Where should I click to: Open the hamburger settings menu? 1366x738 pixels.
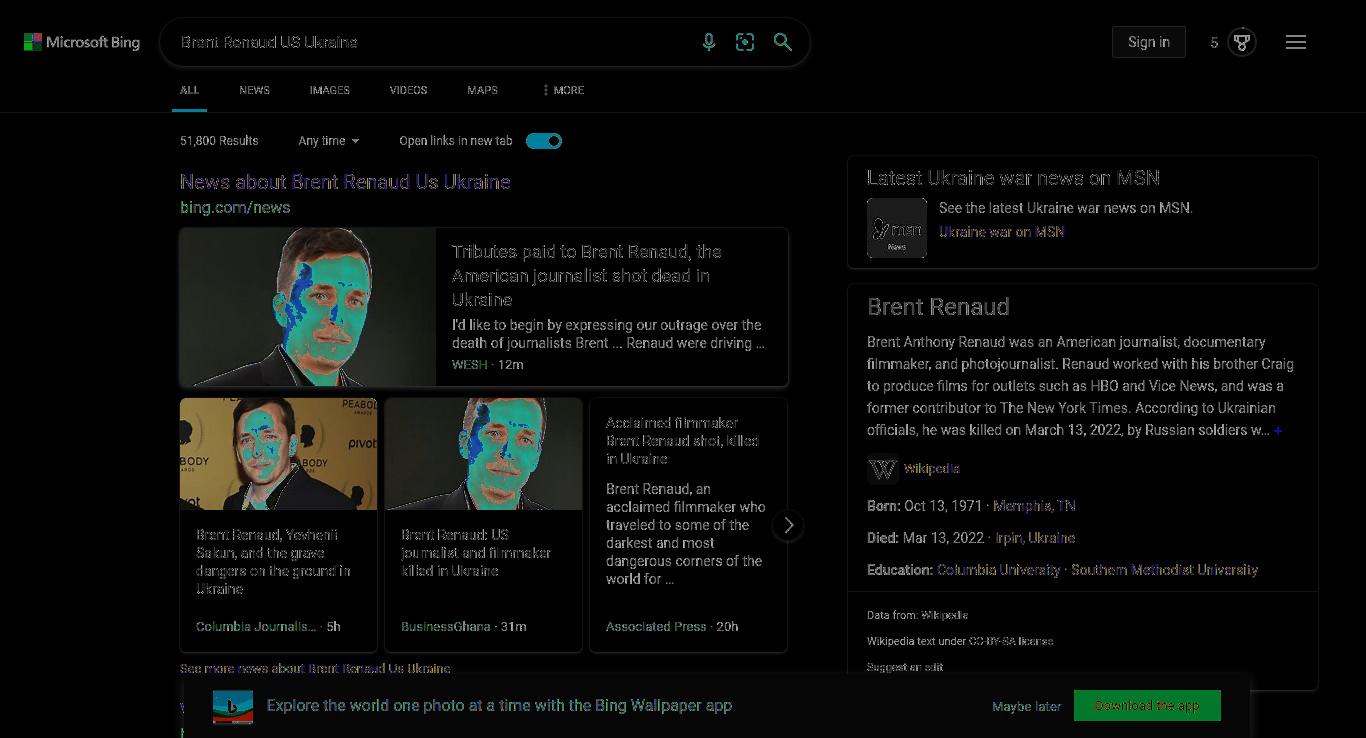pos(1296,42)
